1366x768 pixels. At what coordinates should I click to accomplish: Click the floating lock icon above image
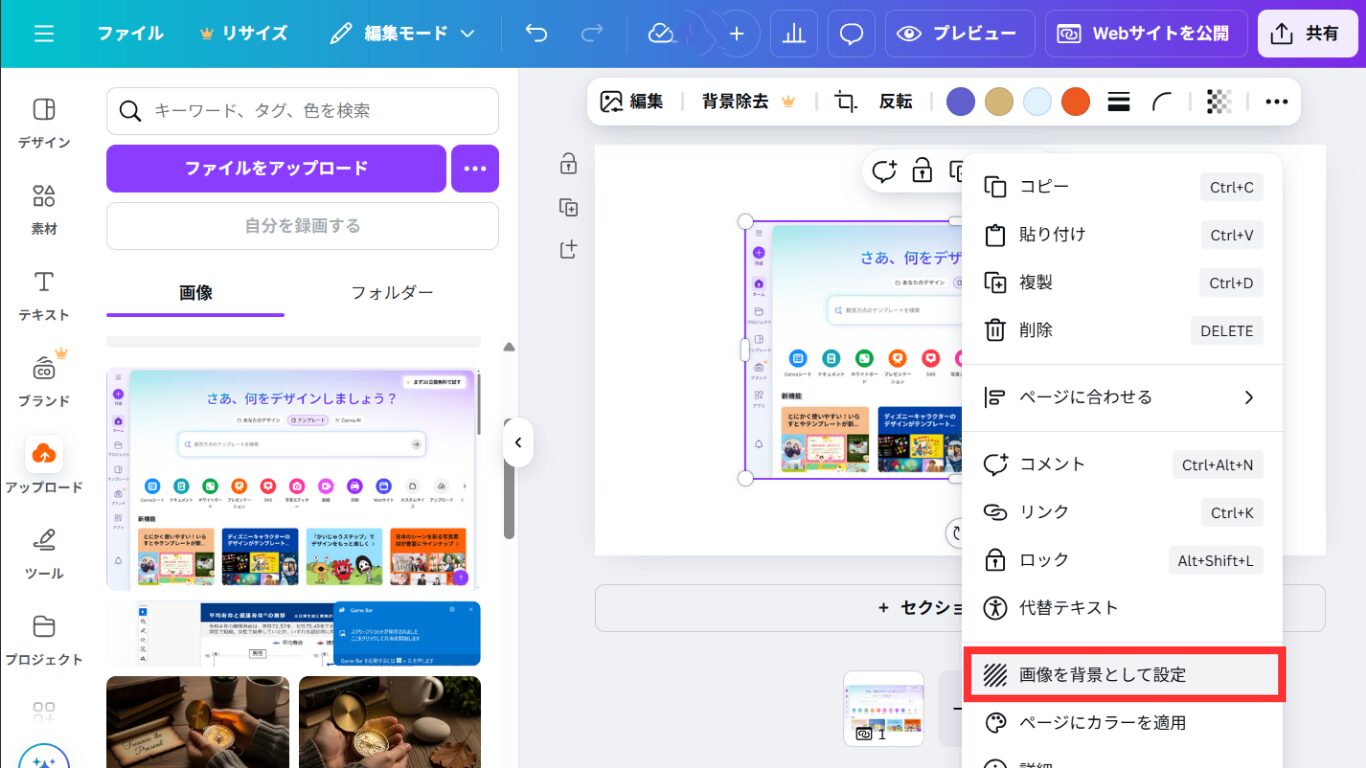coord(922,171)
